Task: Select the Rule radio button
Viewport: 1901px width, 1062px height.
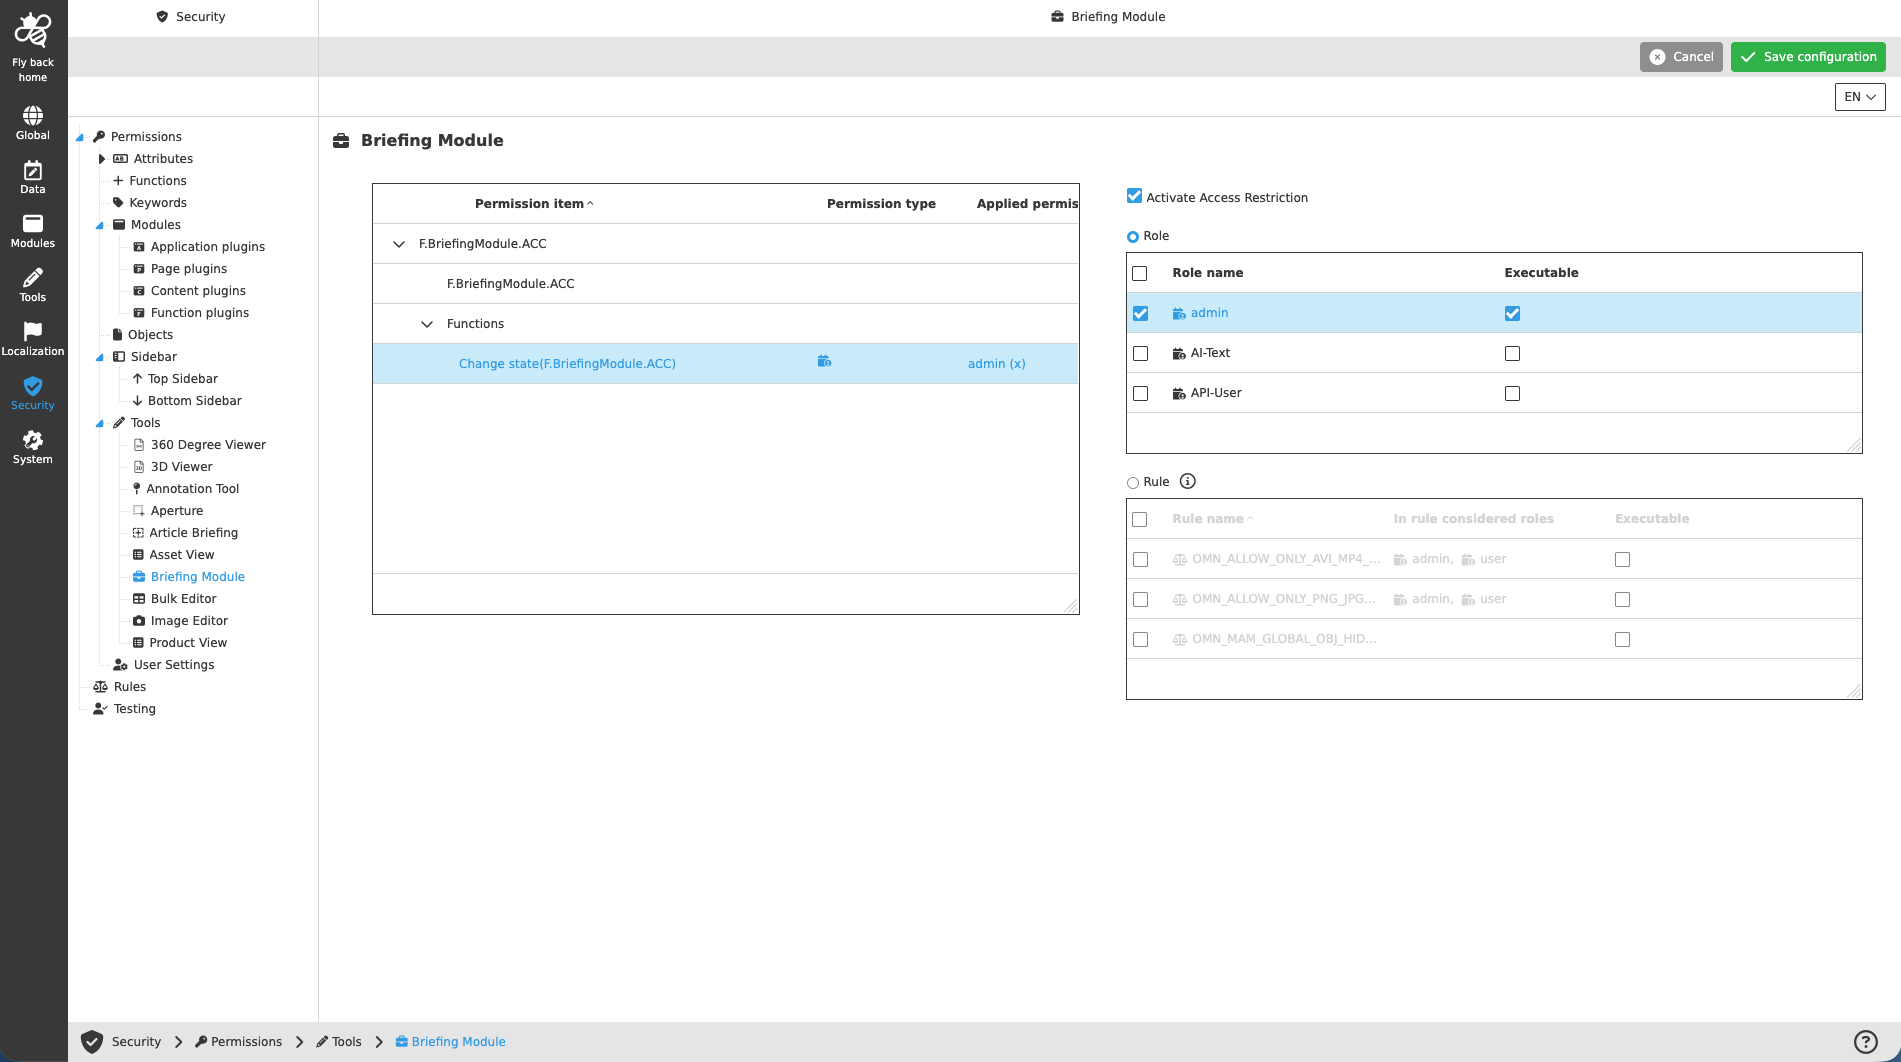Action: pyautogui.click(x=1133, y=482)
